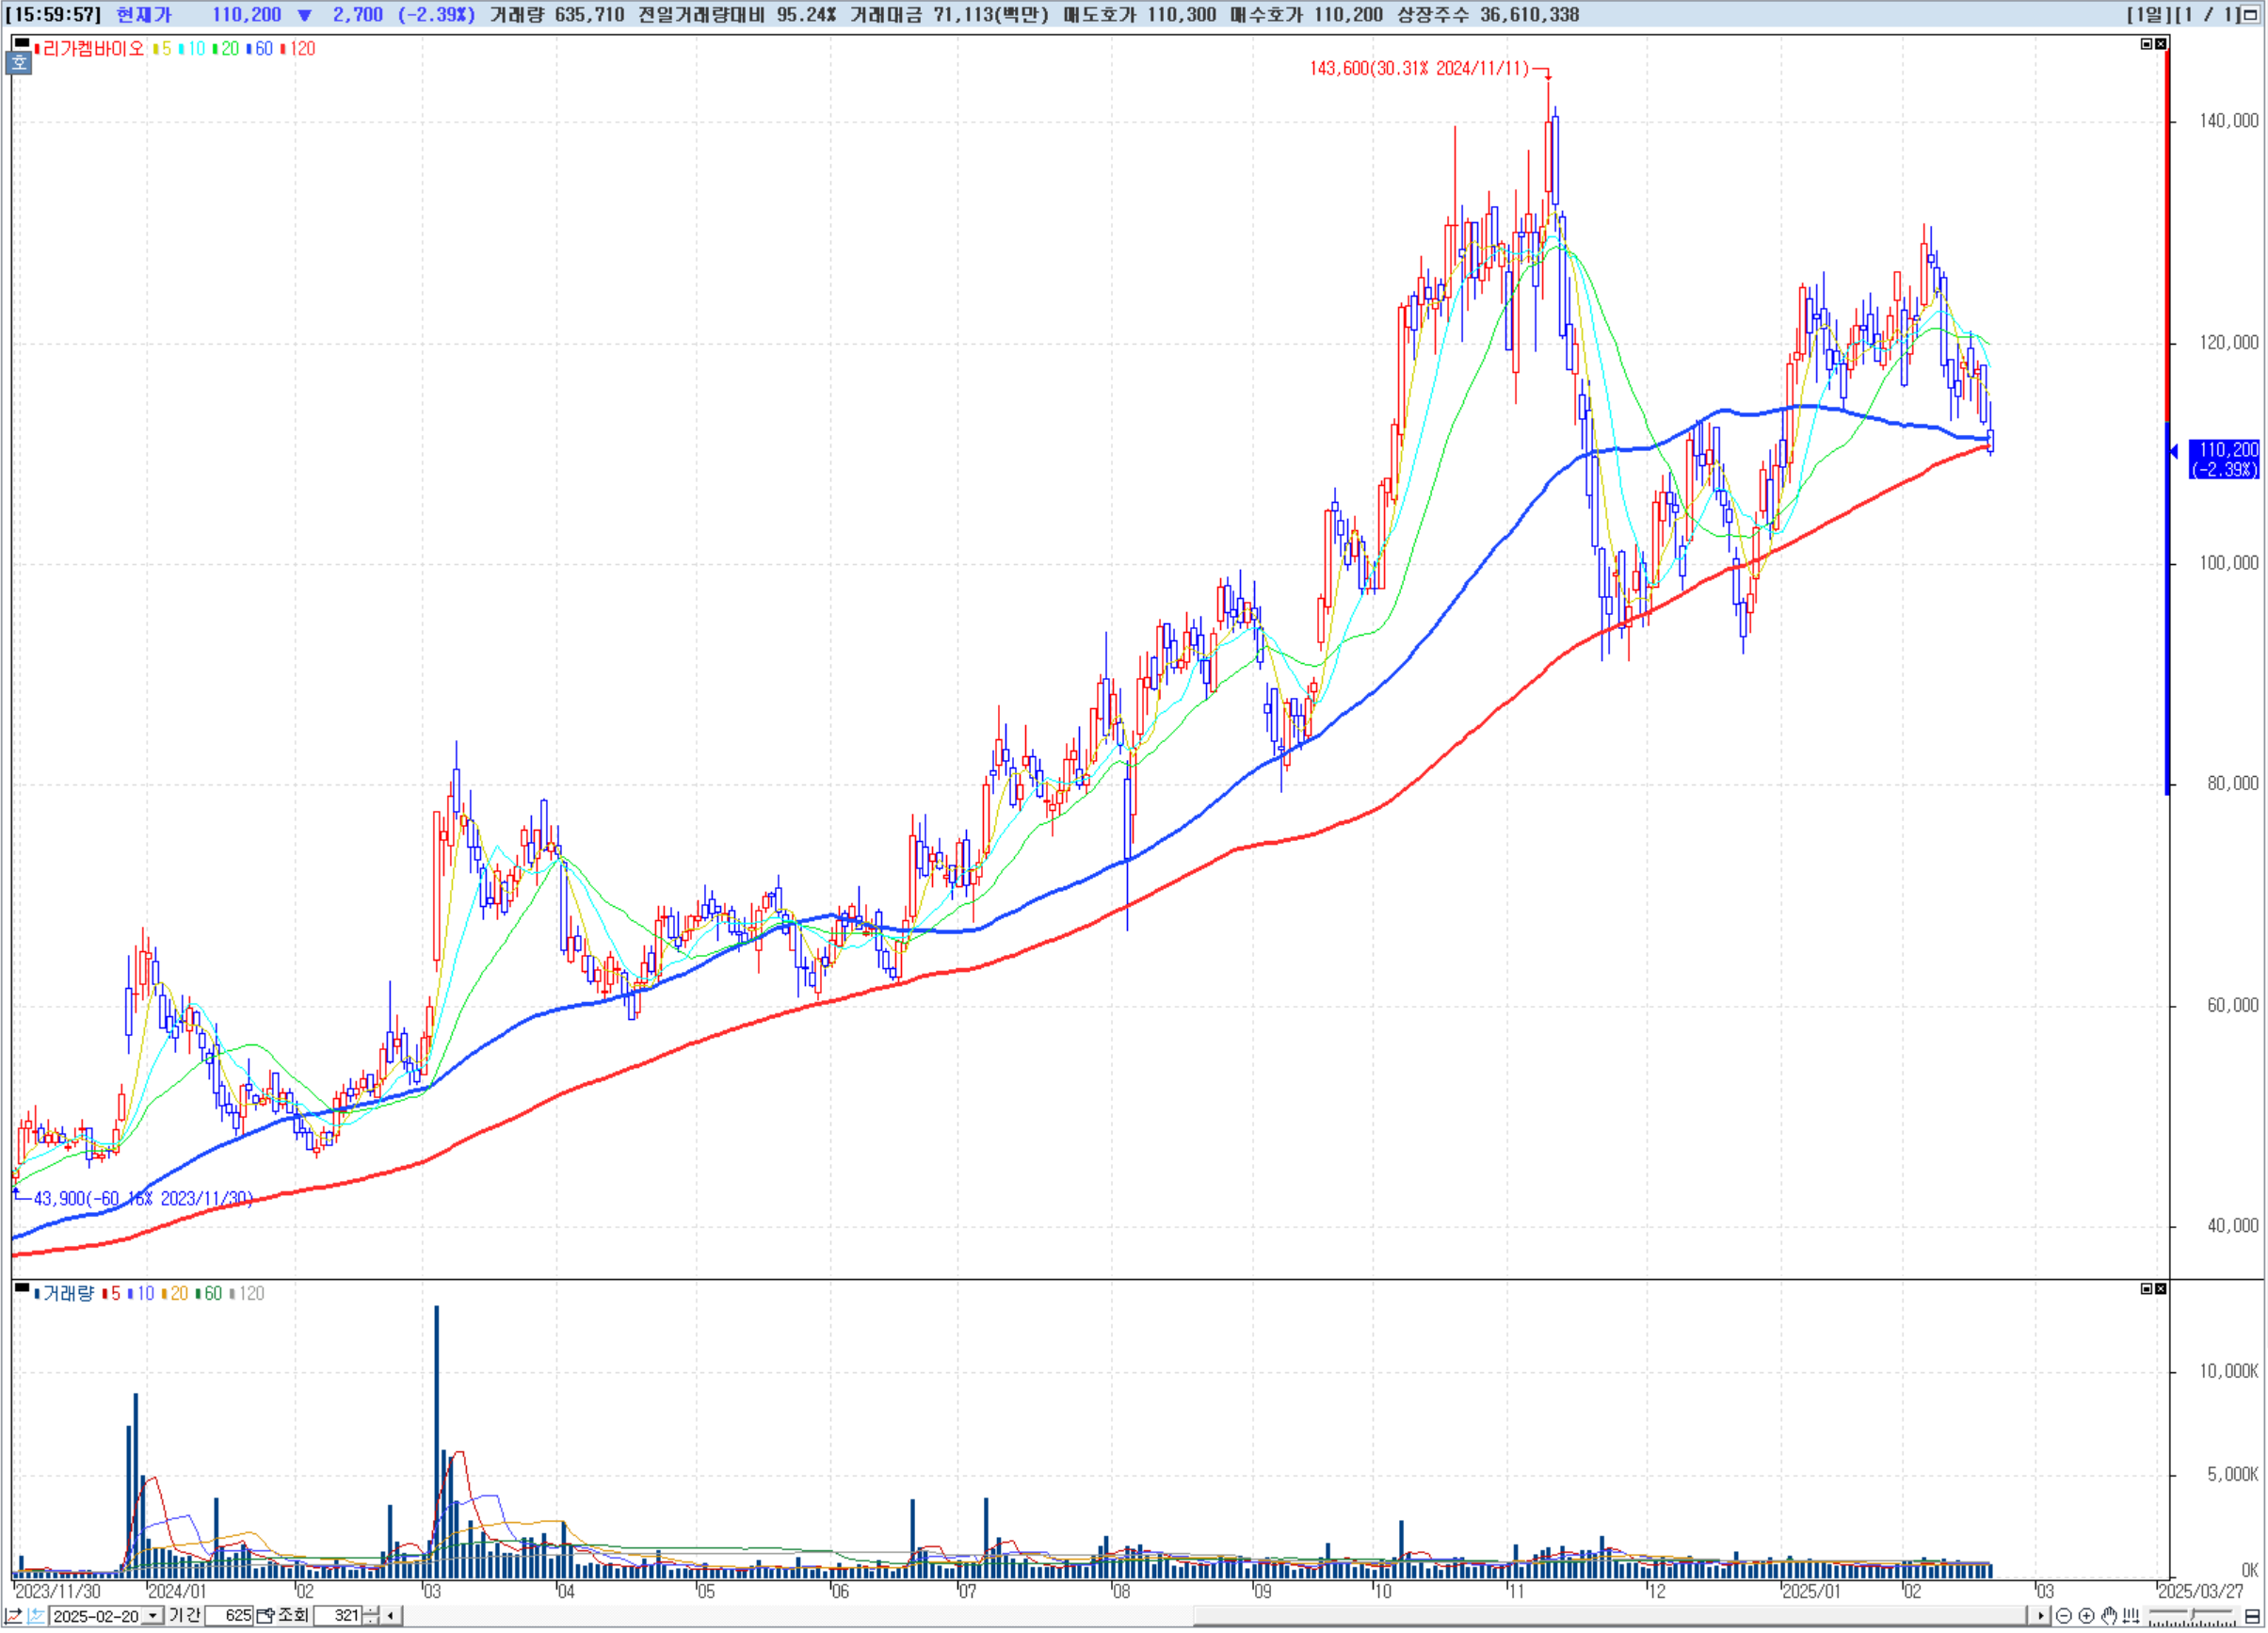Click the split panel layout icon
The height and width of the screenshot is (1633, 2268).
2252,1615
